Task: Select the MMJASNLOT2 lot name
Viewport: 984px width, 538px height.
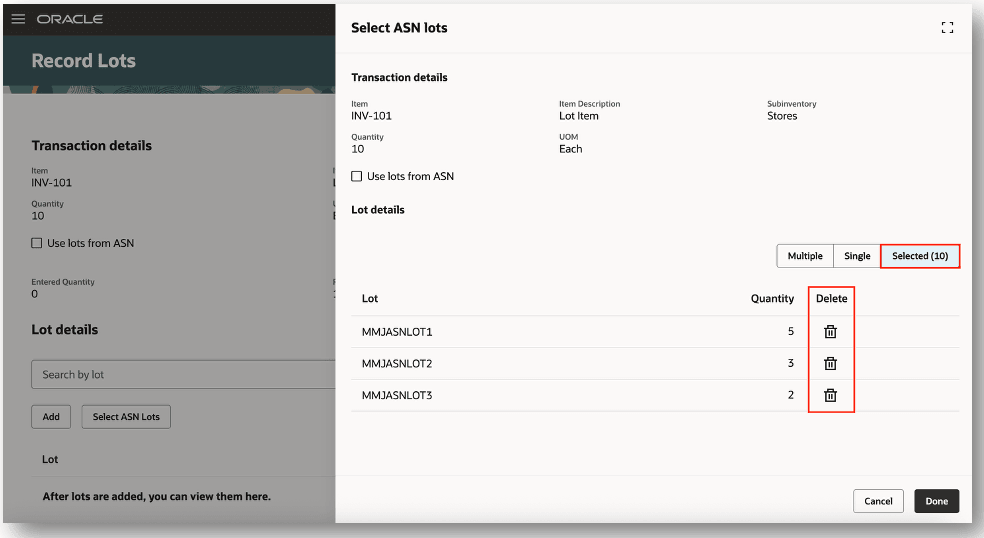Action: click(x=397, y=363)
